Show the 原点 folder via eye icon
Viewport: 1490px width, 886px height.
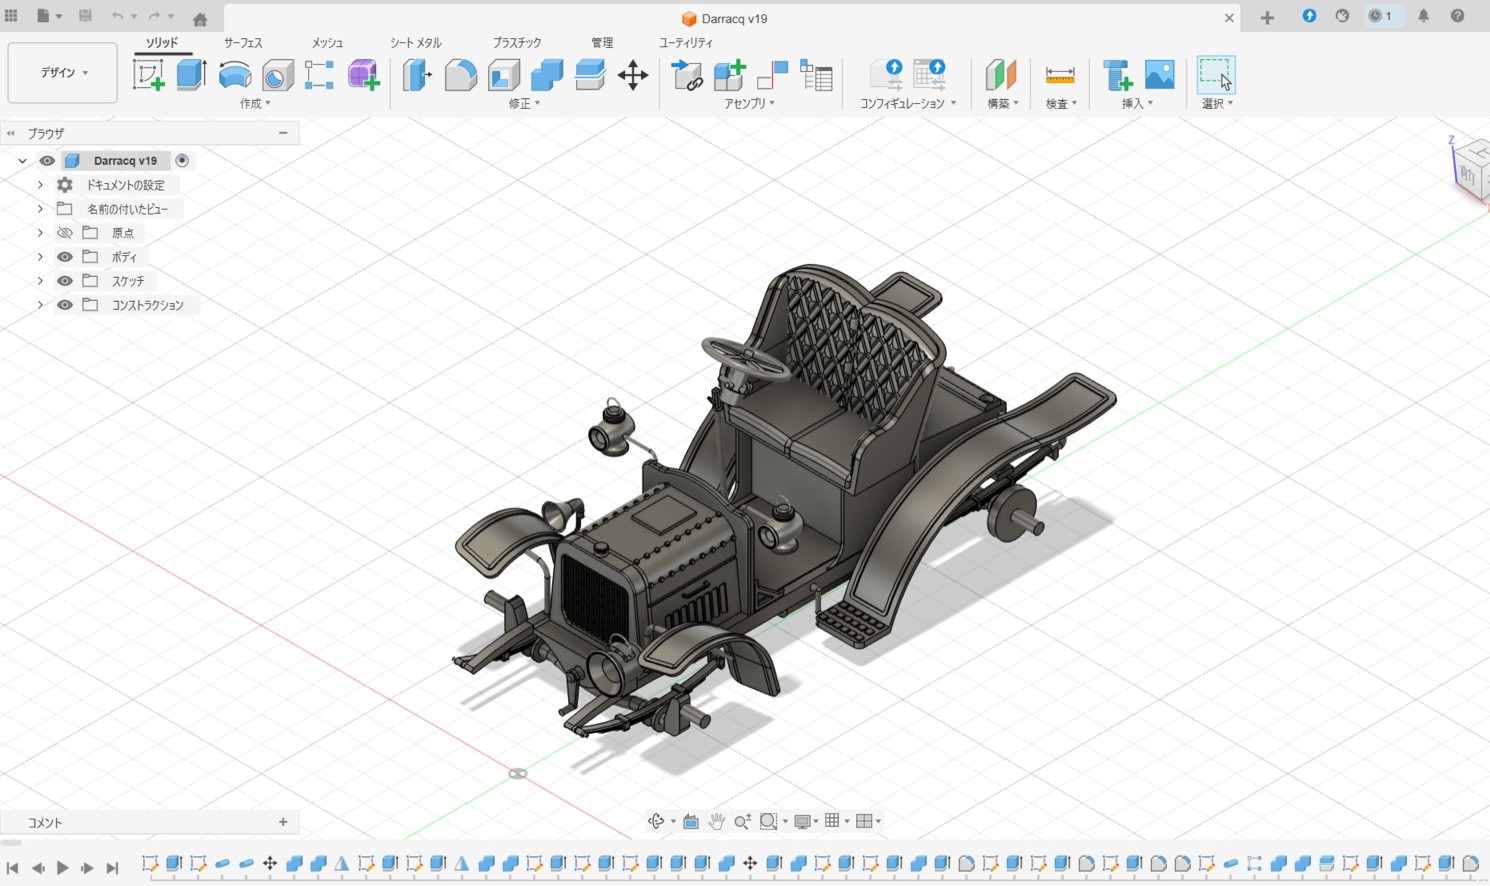[65, 233]
